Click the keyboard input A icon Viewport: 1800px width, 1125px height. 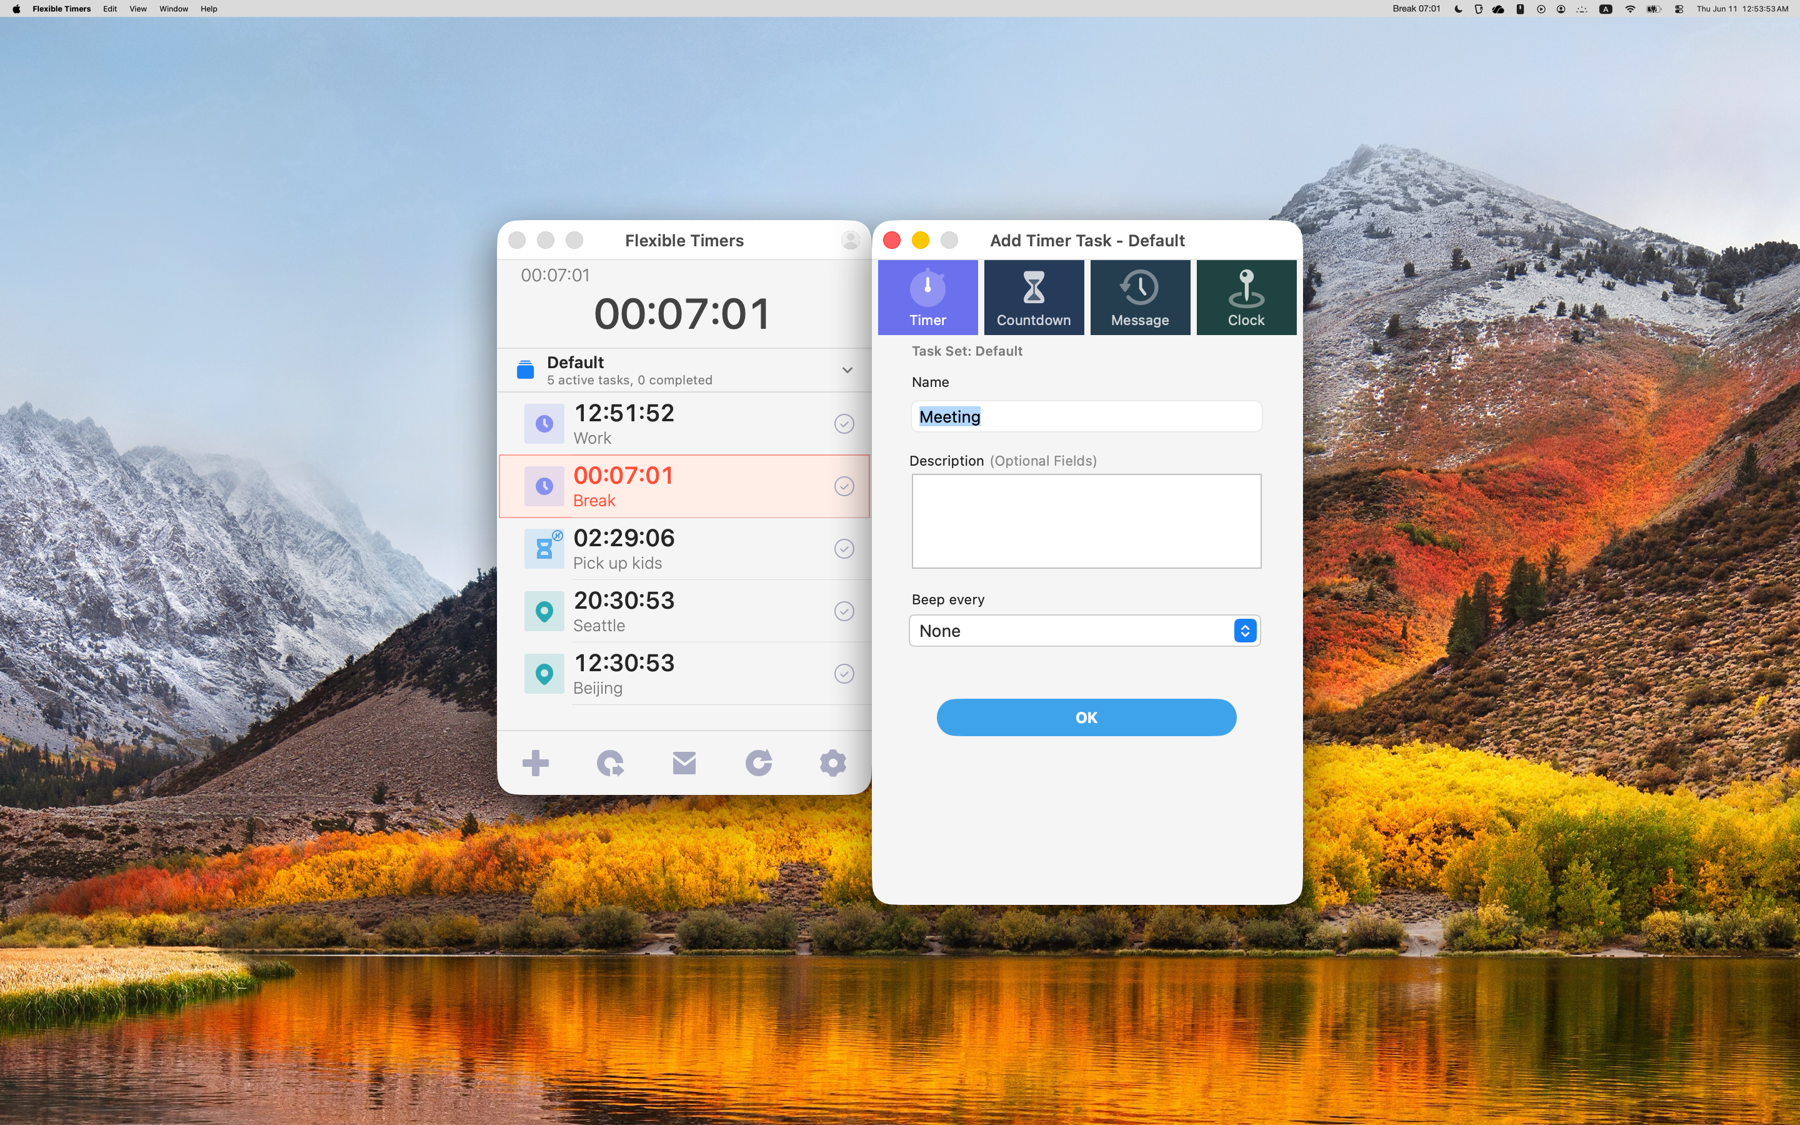1605,9
